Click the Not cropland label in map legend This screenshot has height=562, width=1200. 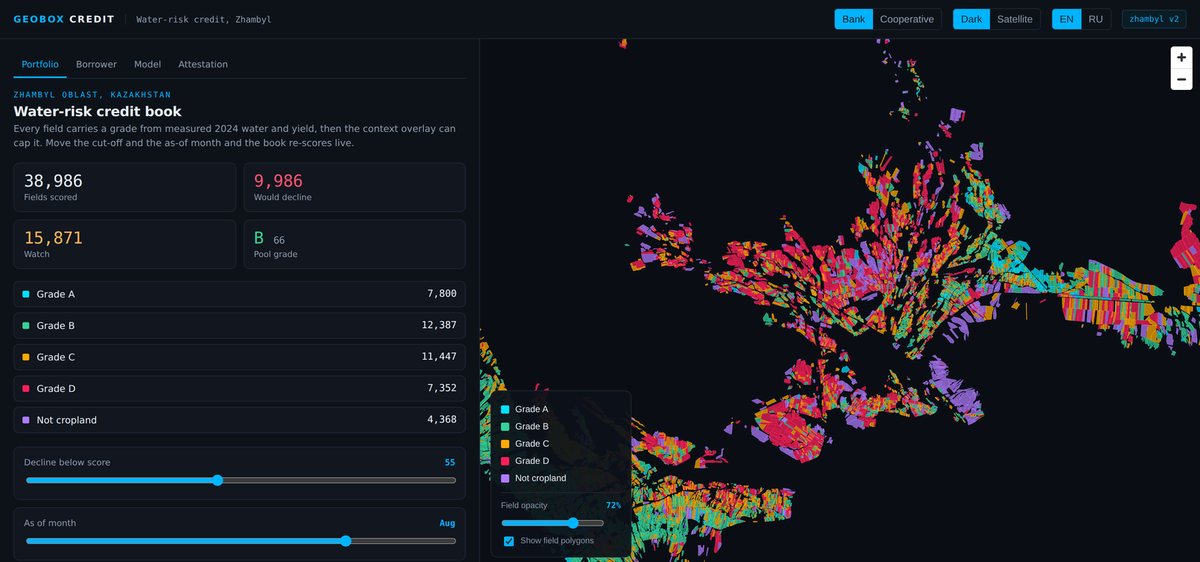tap(541, 478)
